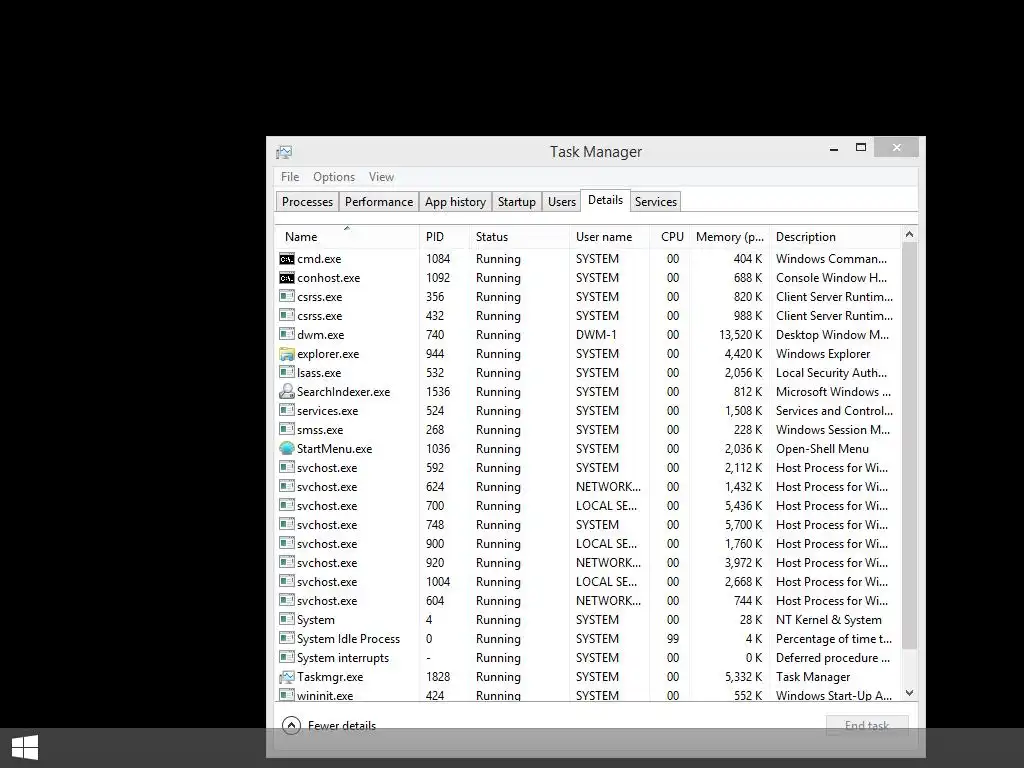Click the Taskmgr.exe process icon
Viewport: 1024px width, 768px height.
(287, 677)
